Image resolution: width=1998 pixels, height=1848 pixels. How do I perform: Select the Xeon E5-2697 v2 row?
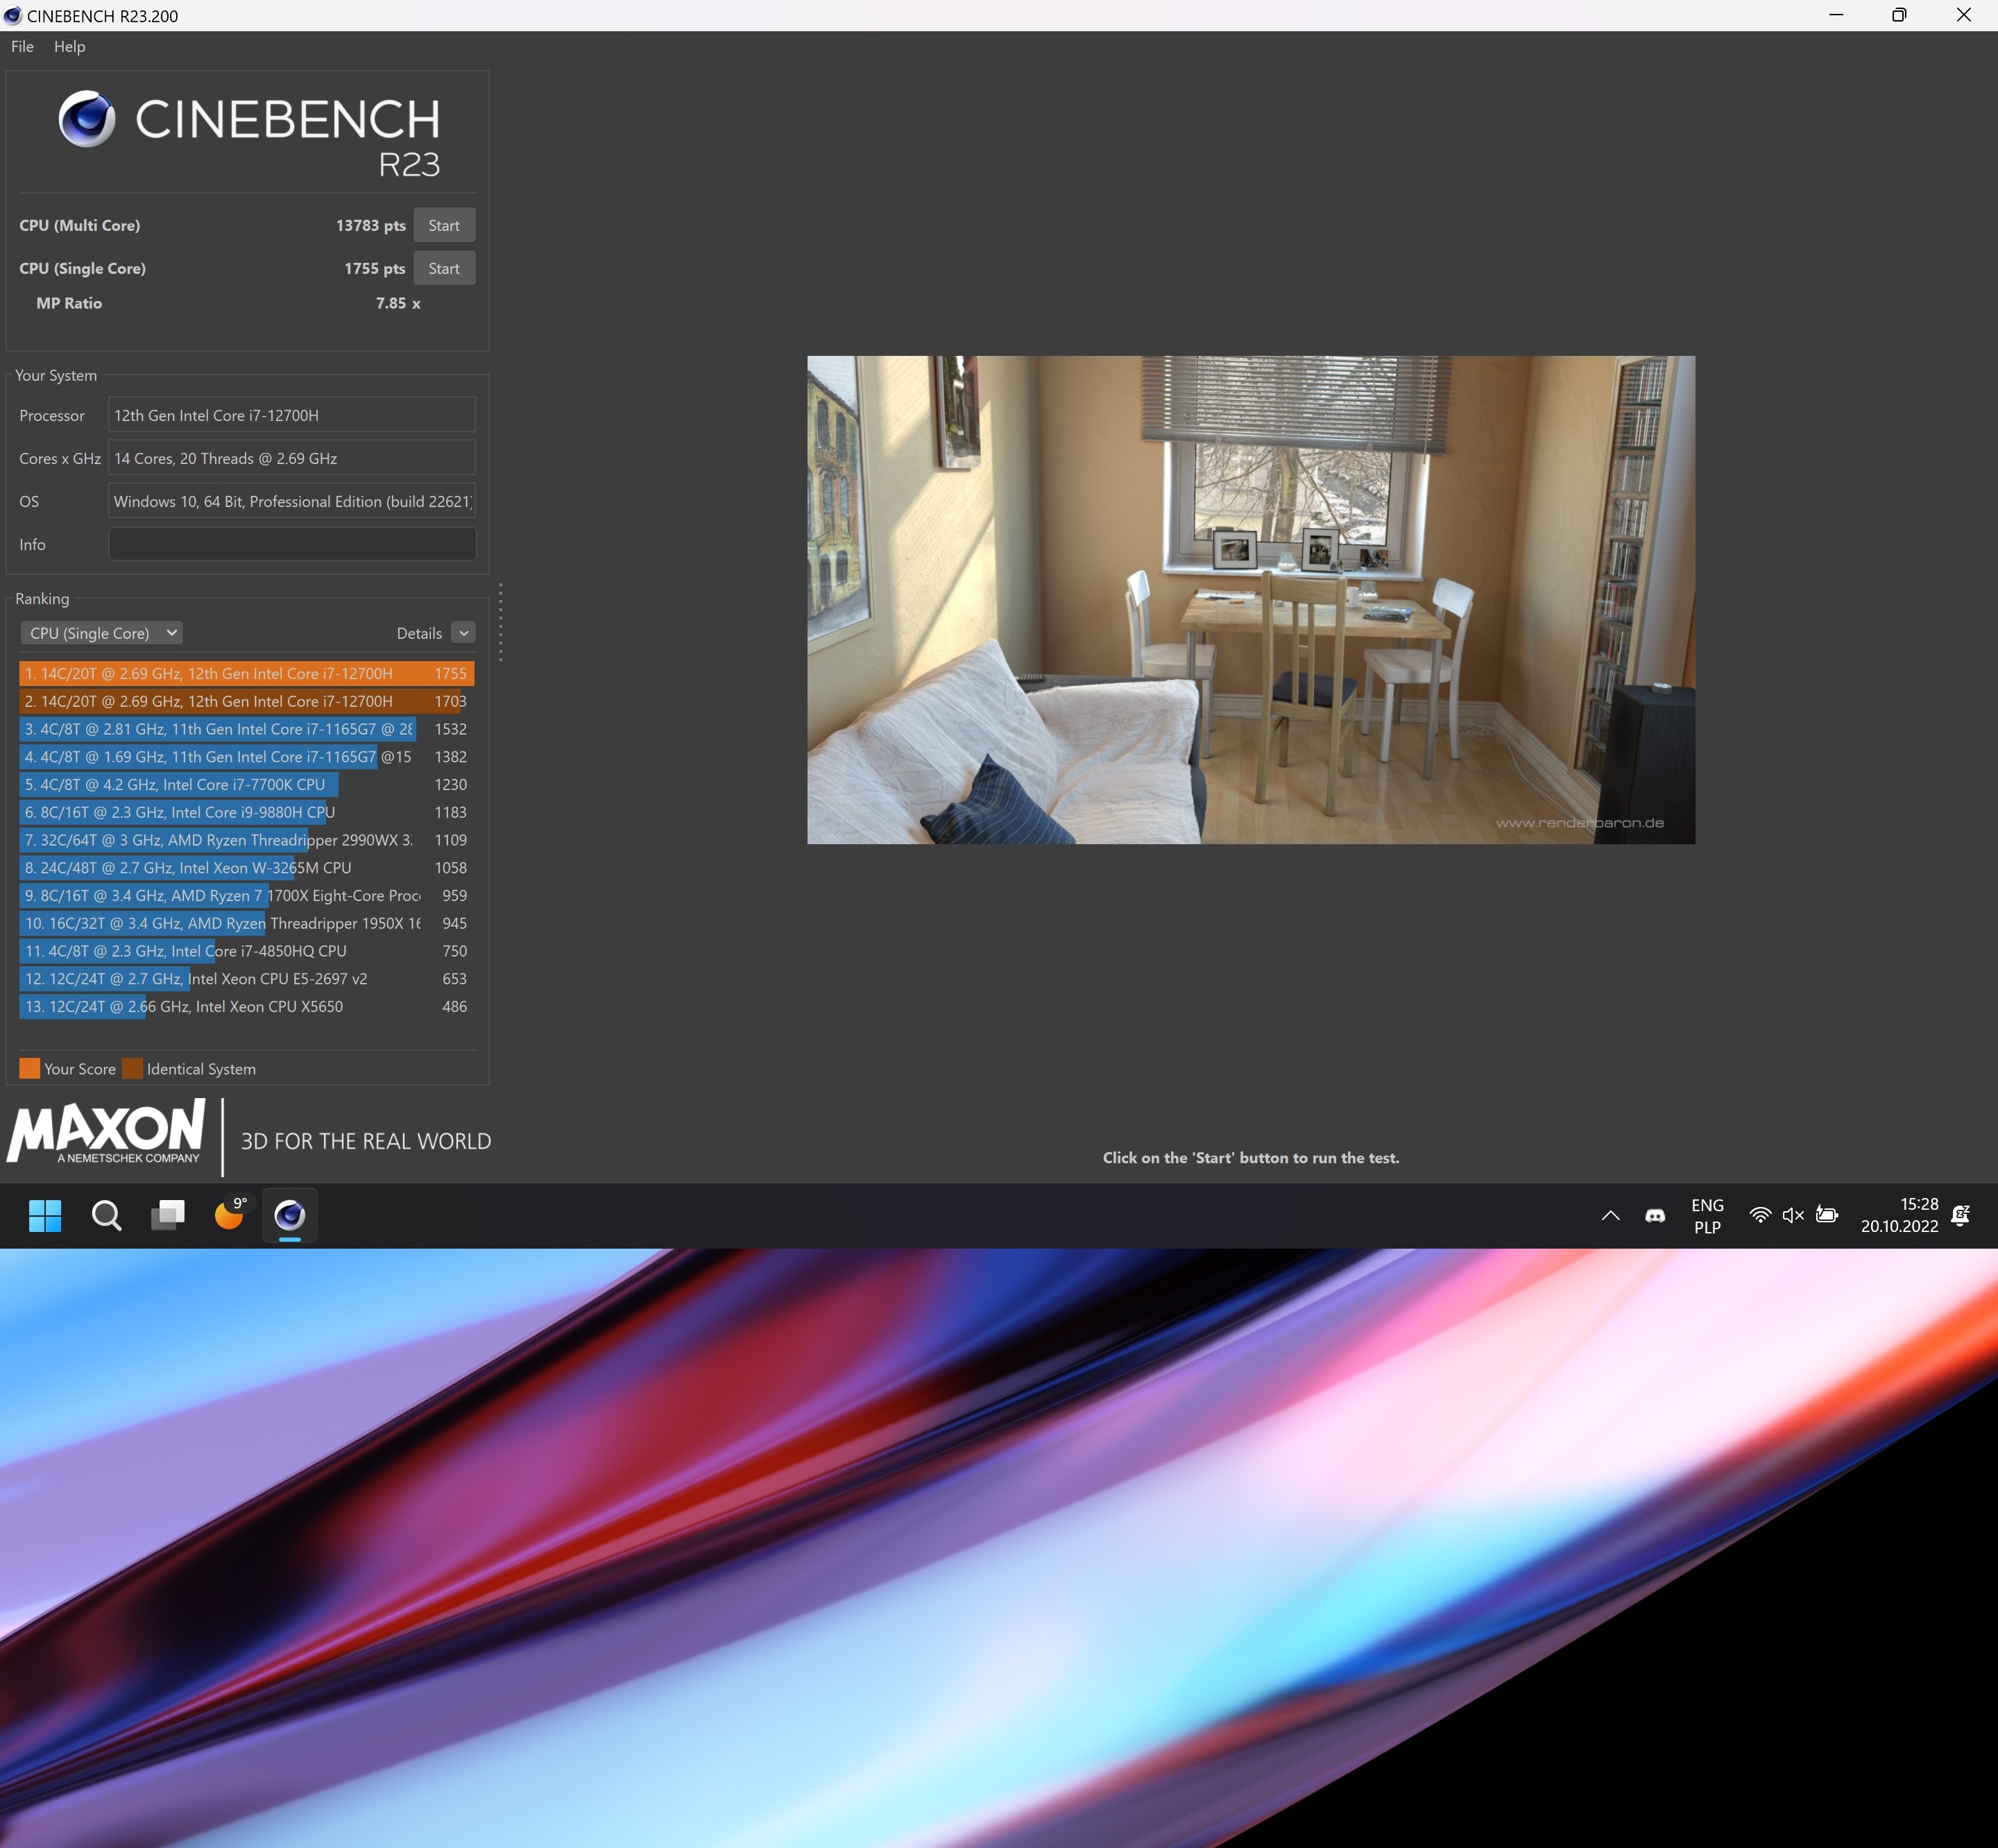(246, 979)
